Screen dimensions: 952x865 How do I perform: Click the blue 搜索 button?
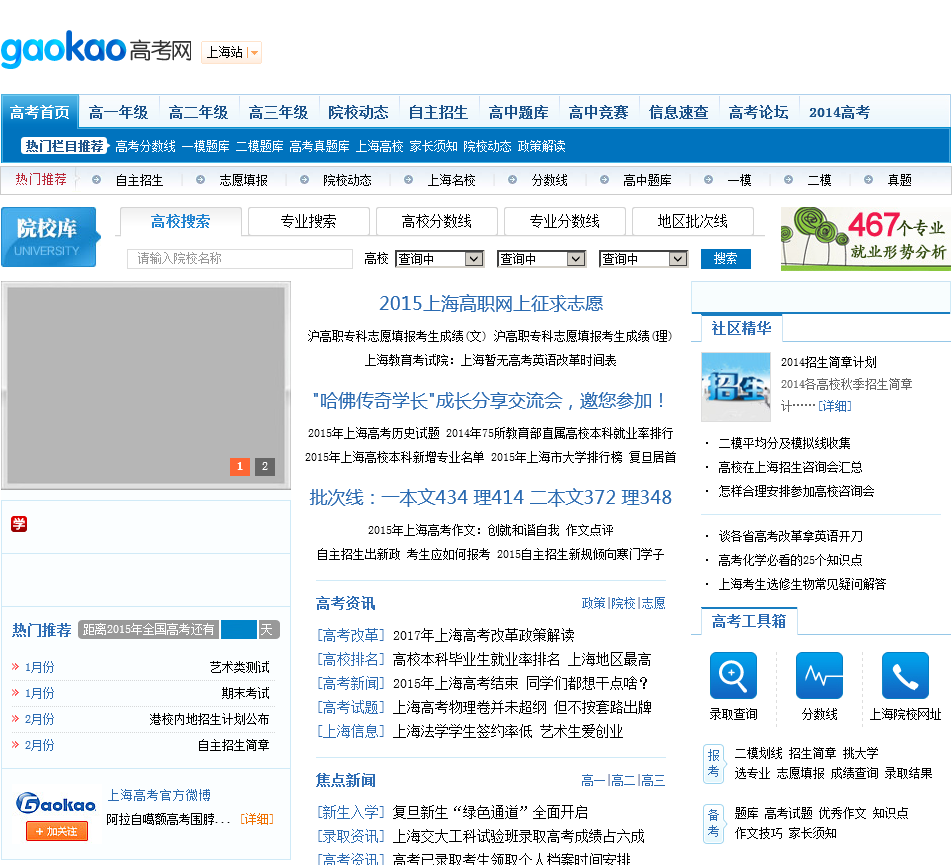pyautogui.click(x=725, y=259)
